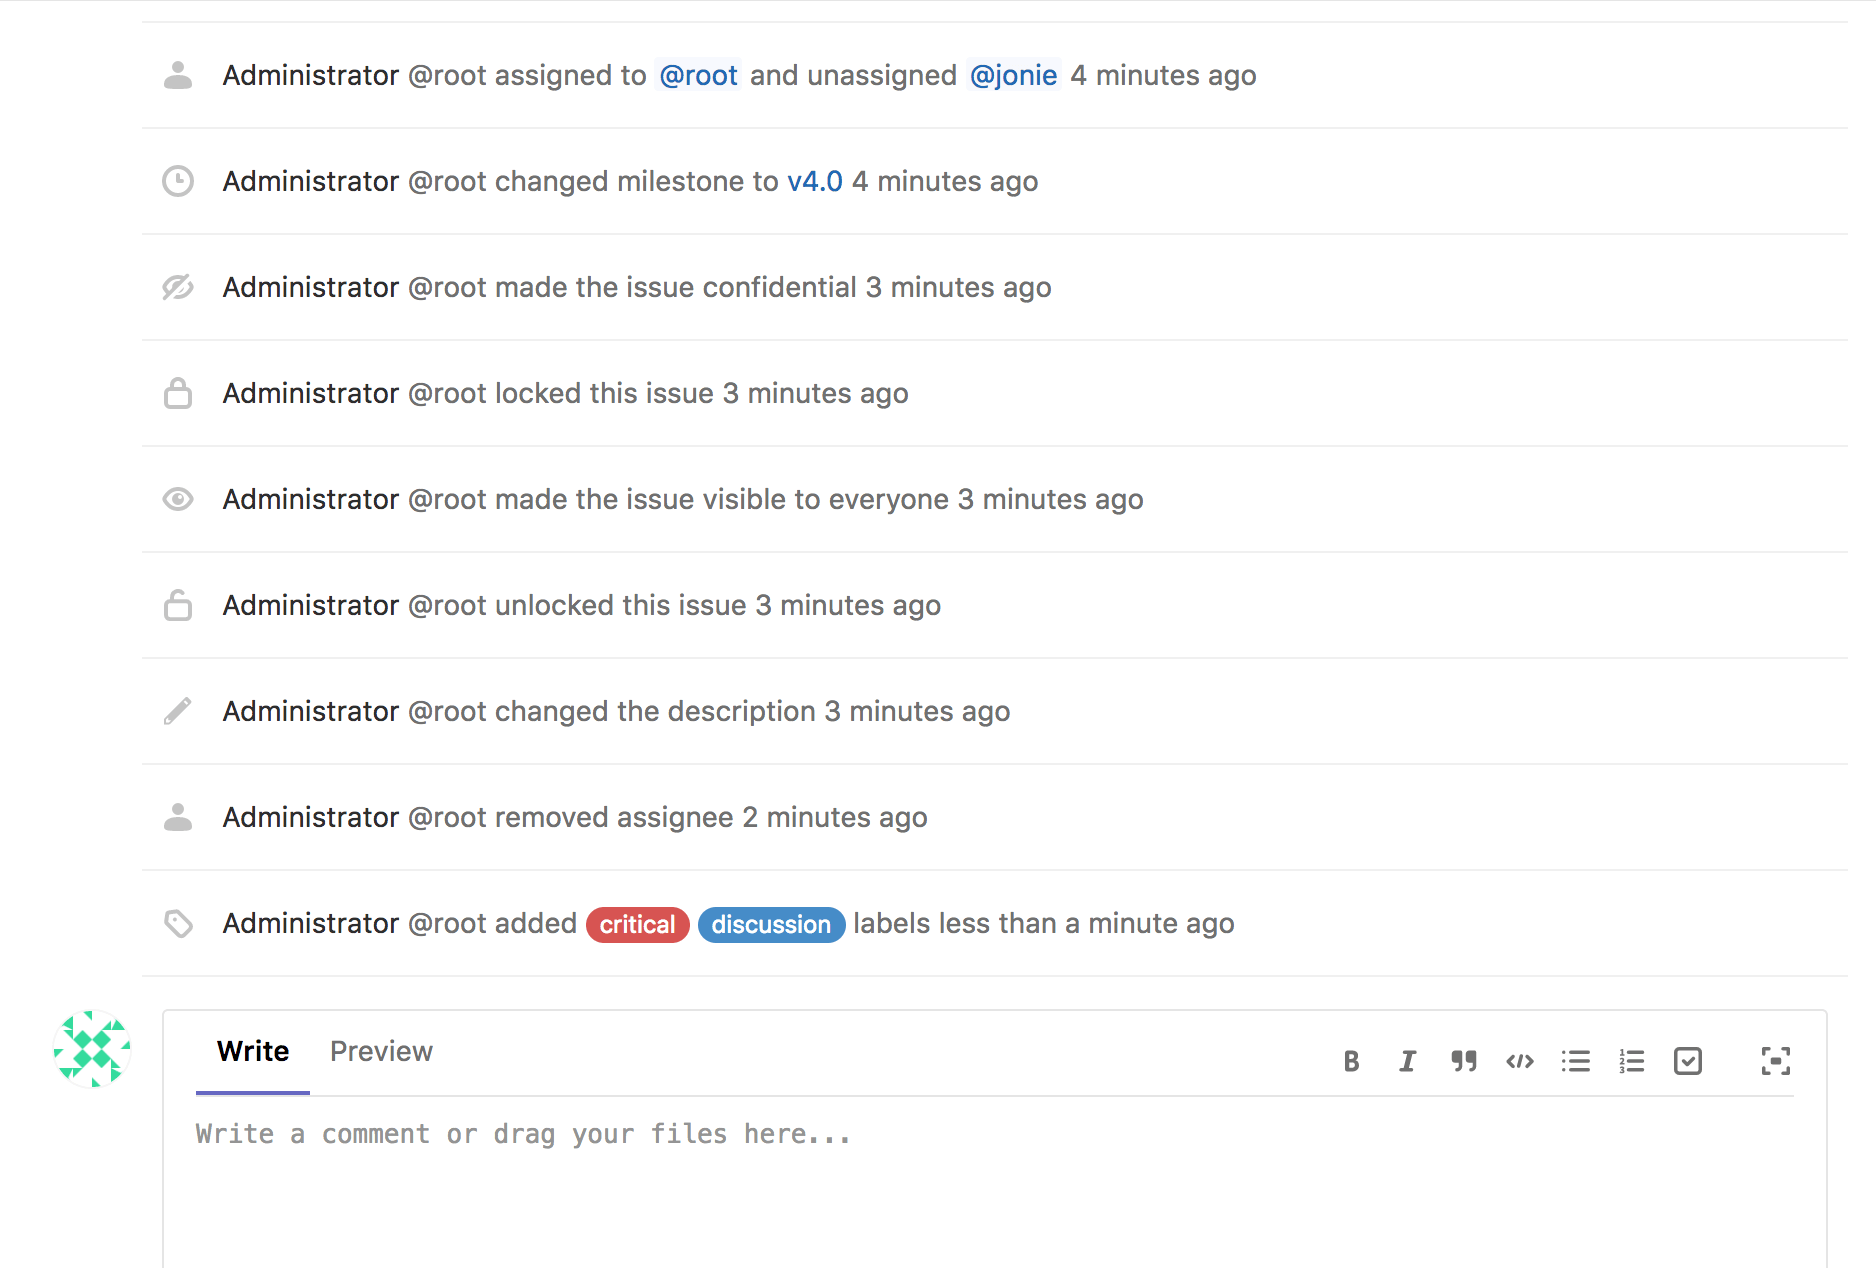Click the milestone clock icon
Image resolution: width=1876 pixels, height=1271 pixels.
click(178, 181)
